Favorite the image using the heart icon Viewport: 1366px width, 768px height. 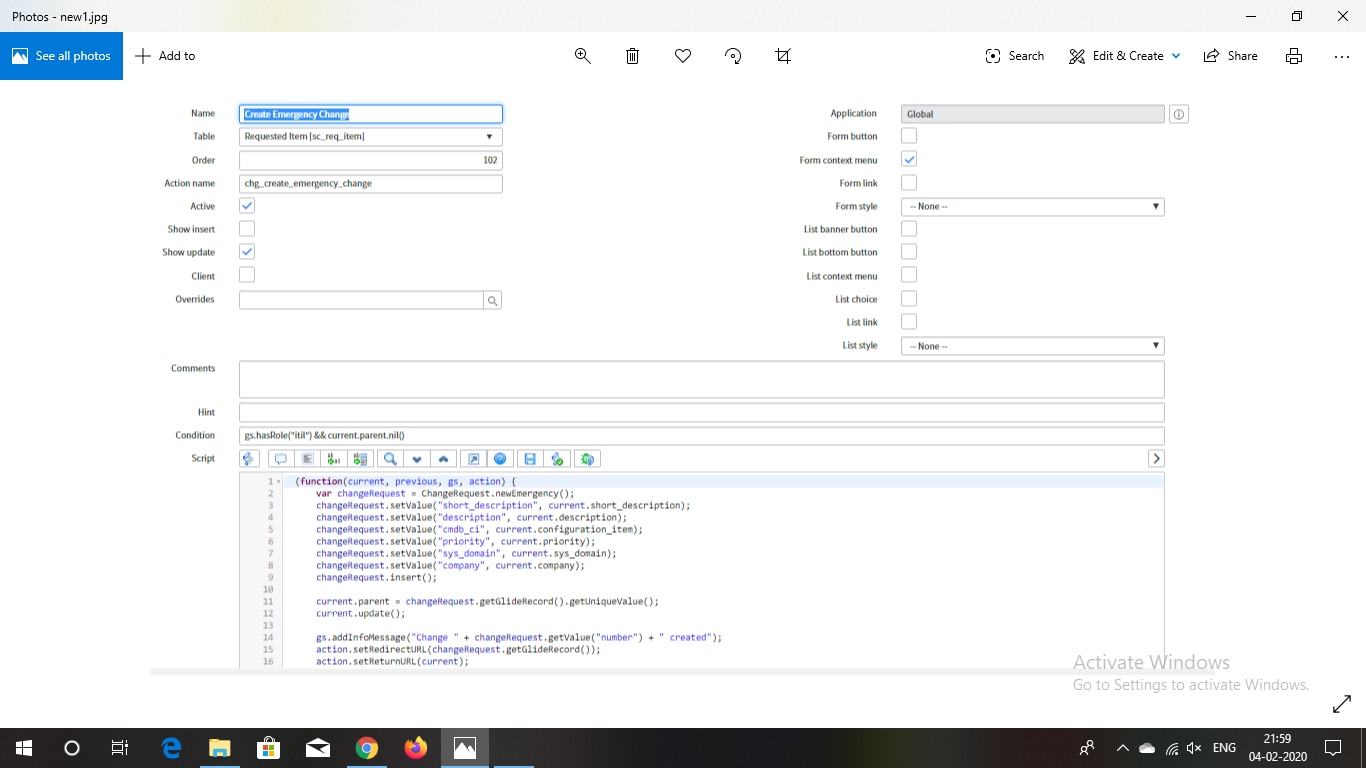(683, 56)
